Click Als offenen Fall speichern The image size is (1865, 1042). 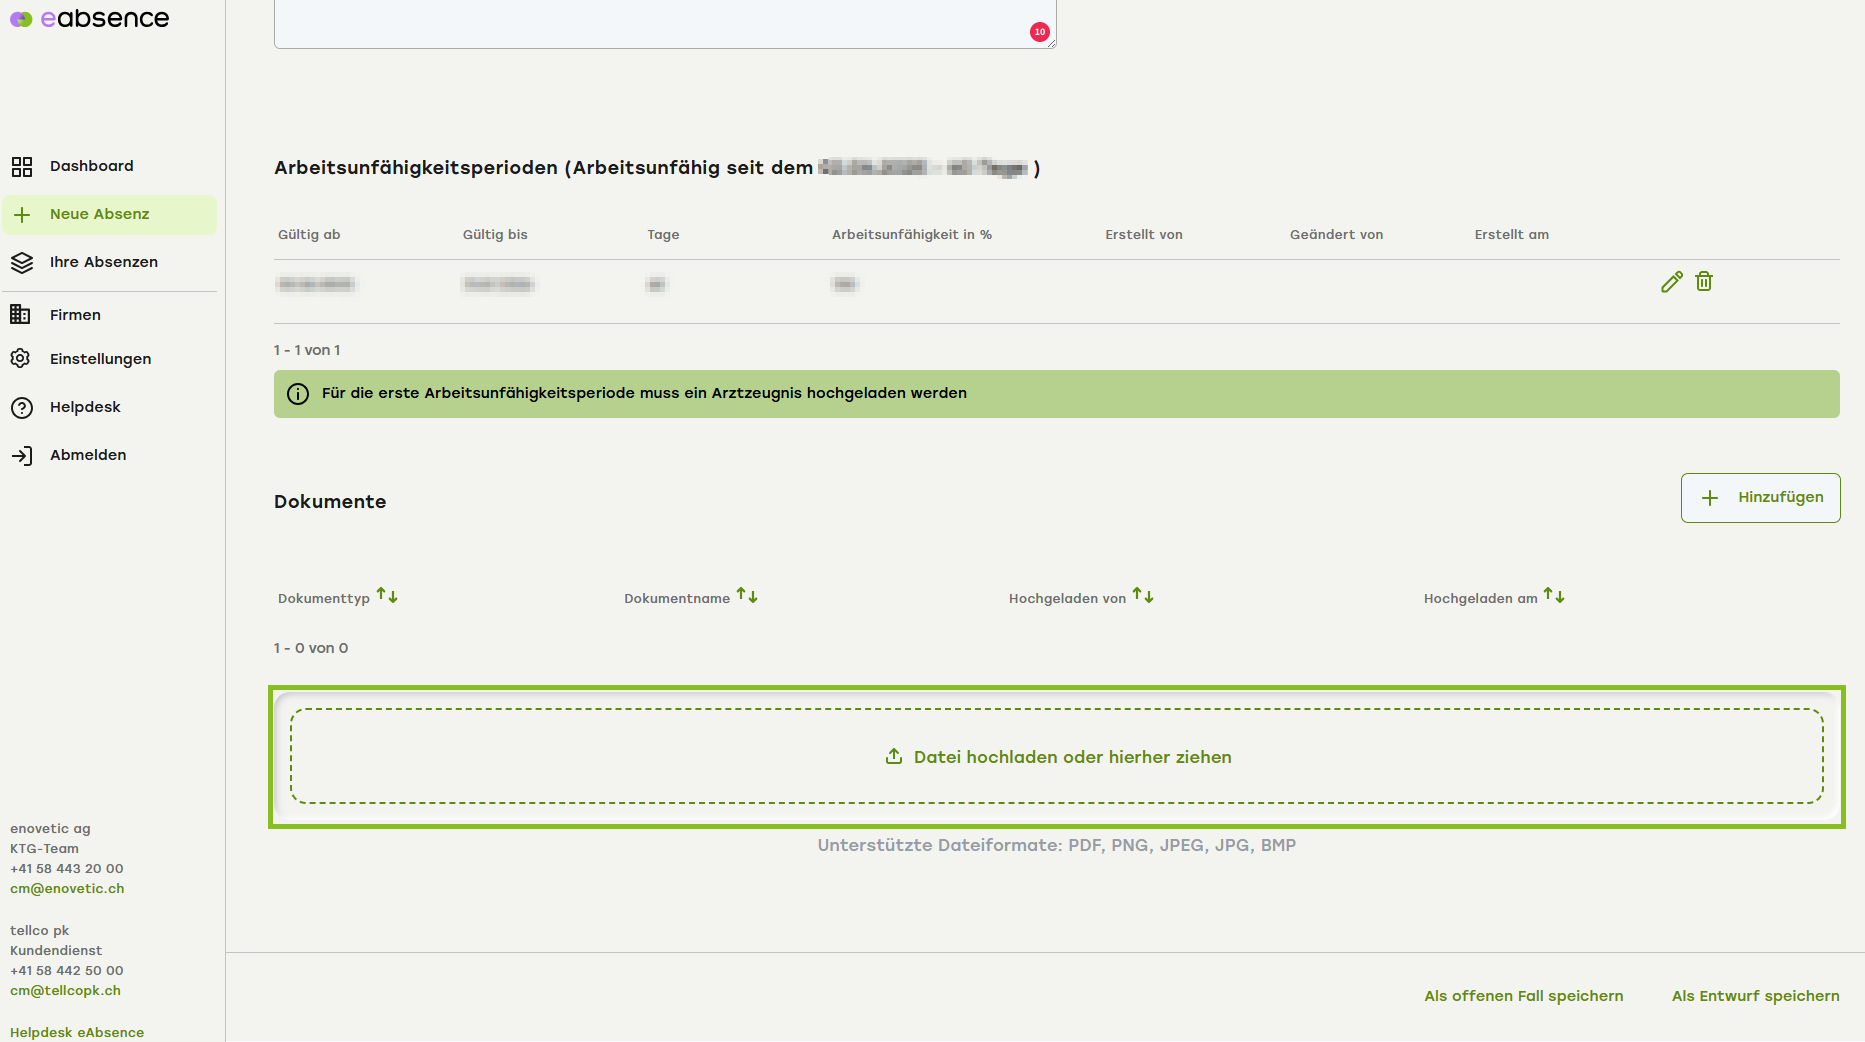pyautogui.click(x=1523, y=996)
